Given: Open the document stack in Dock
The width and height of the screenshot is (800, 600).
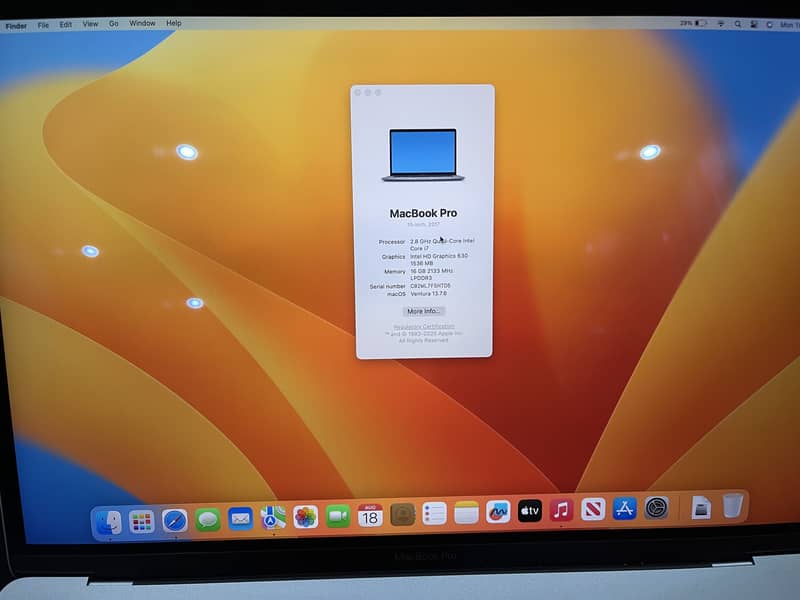Looking at the screenshot, I should [701, 507].
